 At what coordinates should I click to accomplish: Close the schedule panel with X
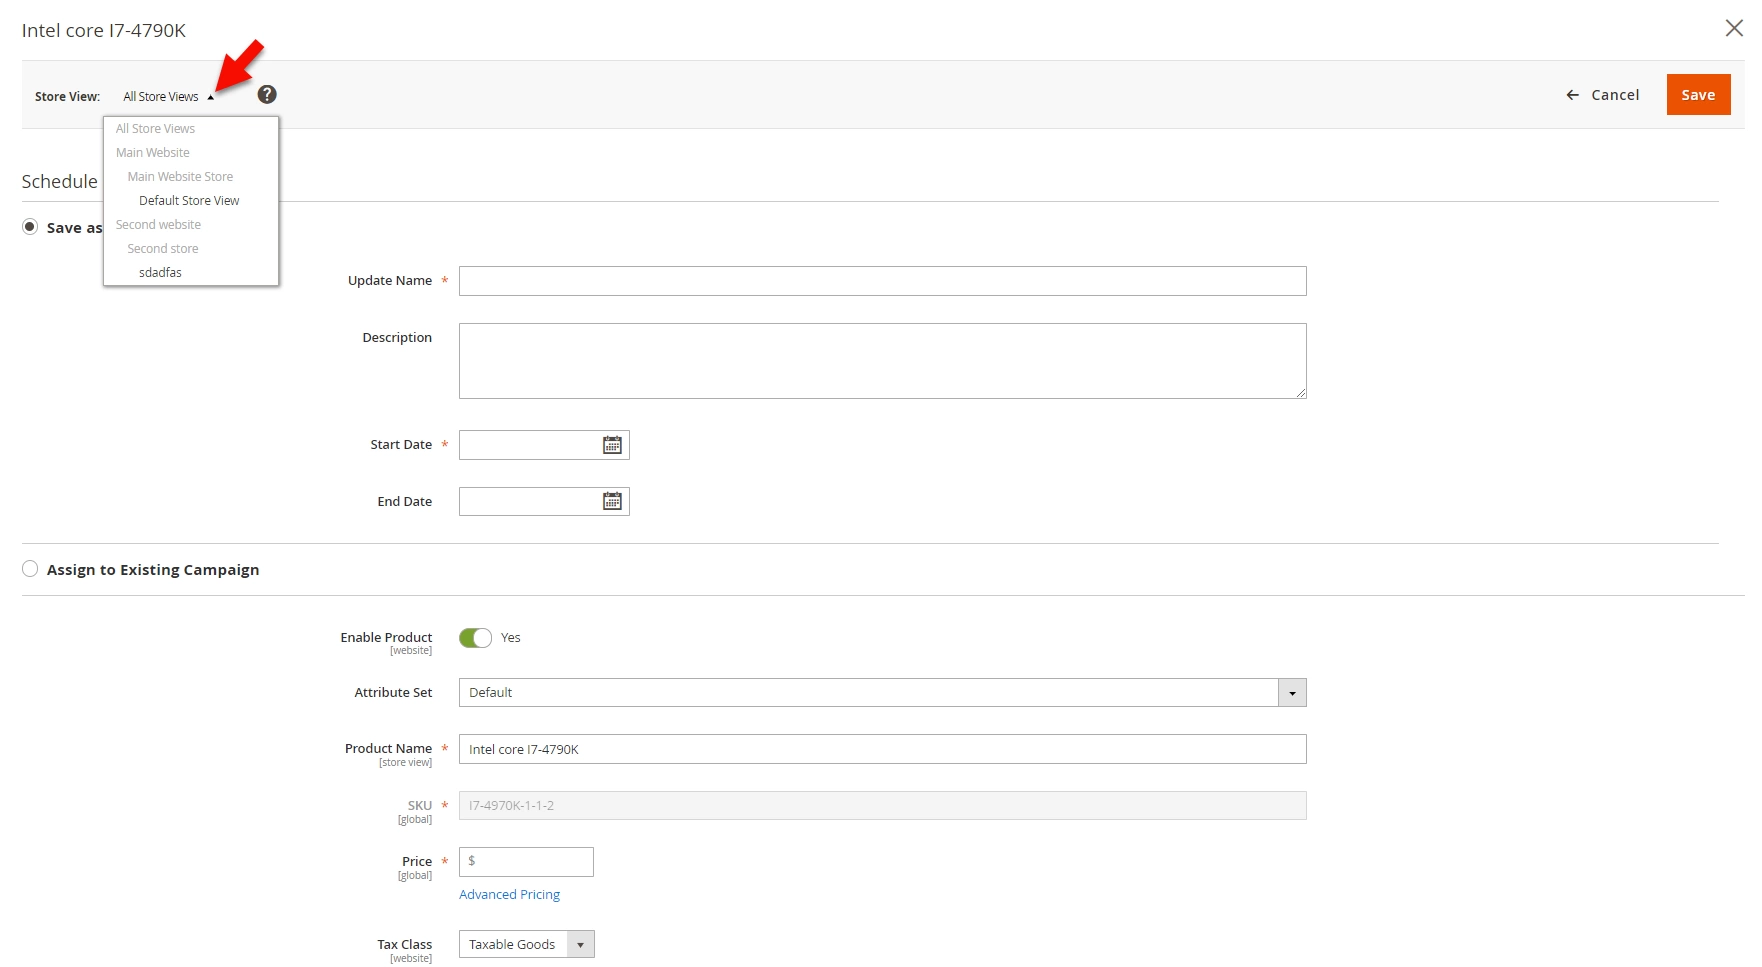1734,28
